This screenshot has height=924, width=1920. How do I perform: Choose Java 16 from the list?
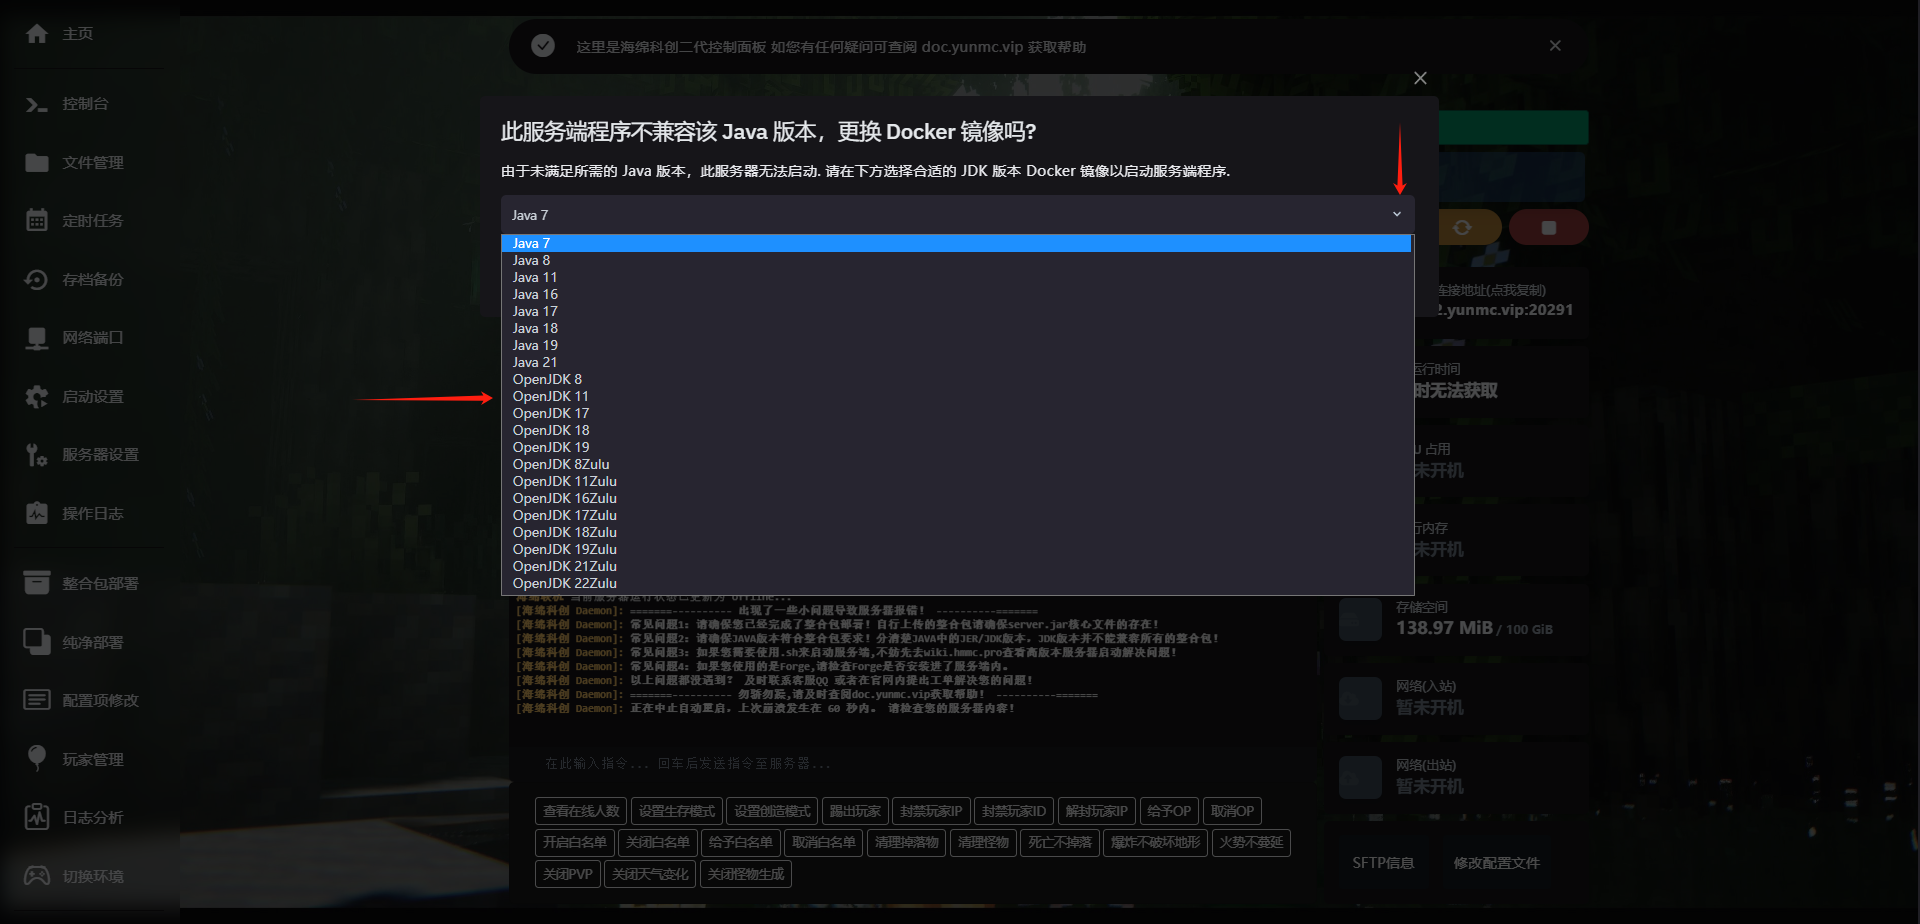pos(956,294)
